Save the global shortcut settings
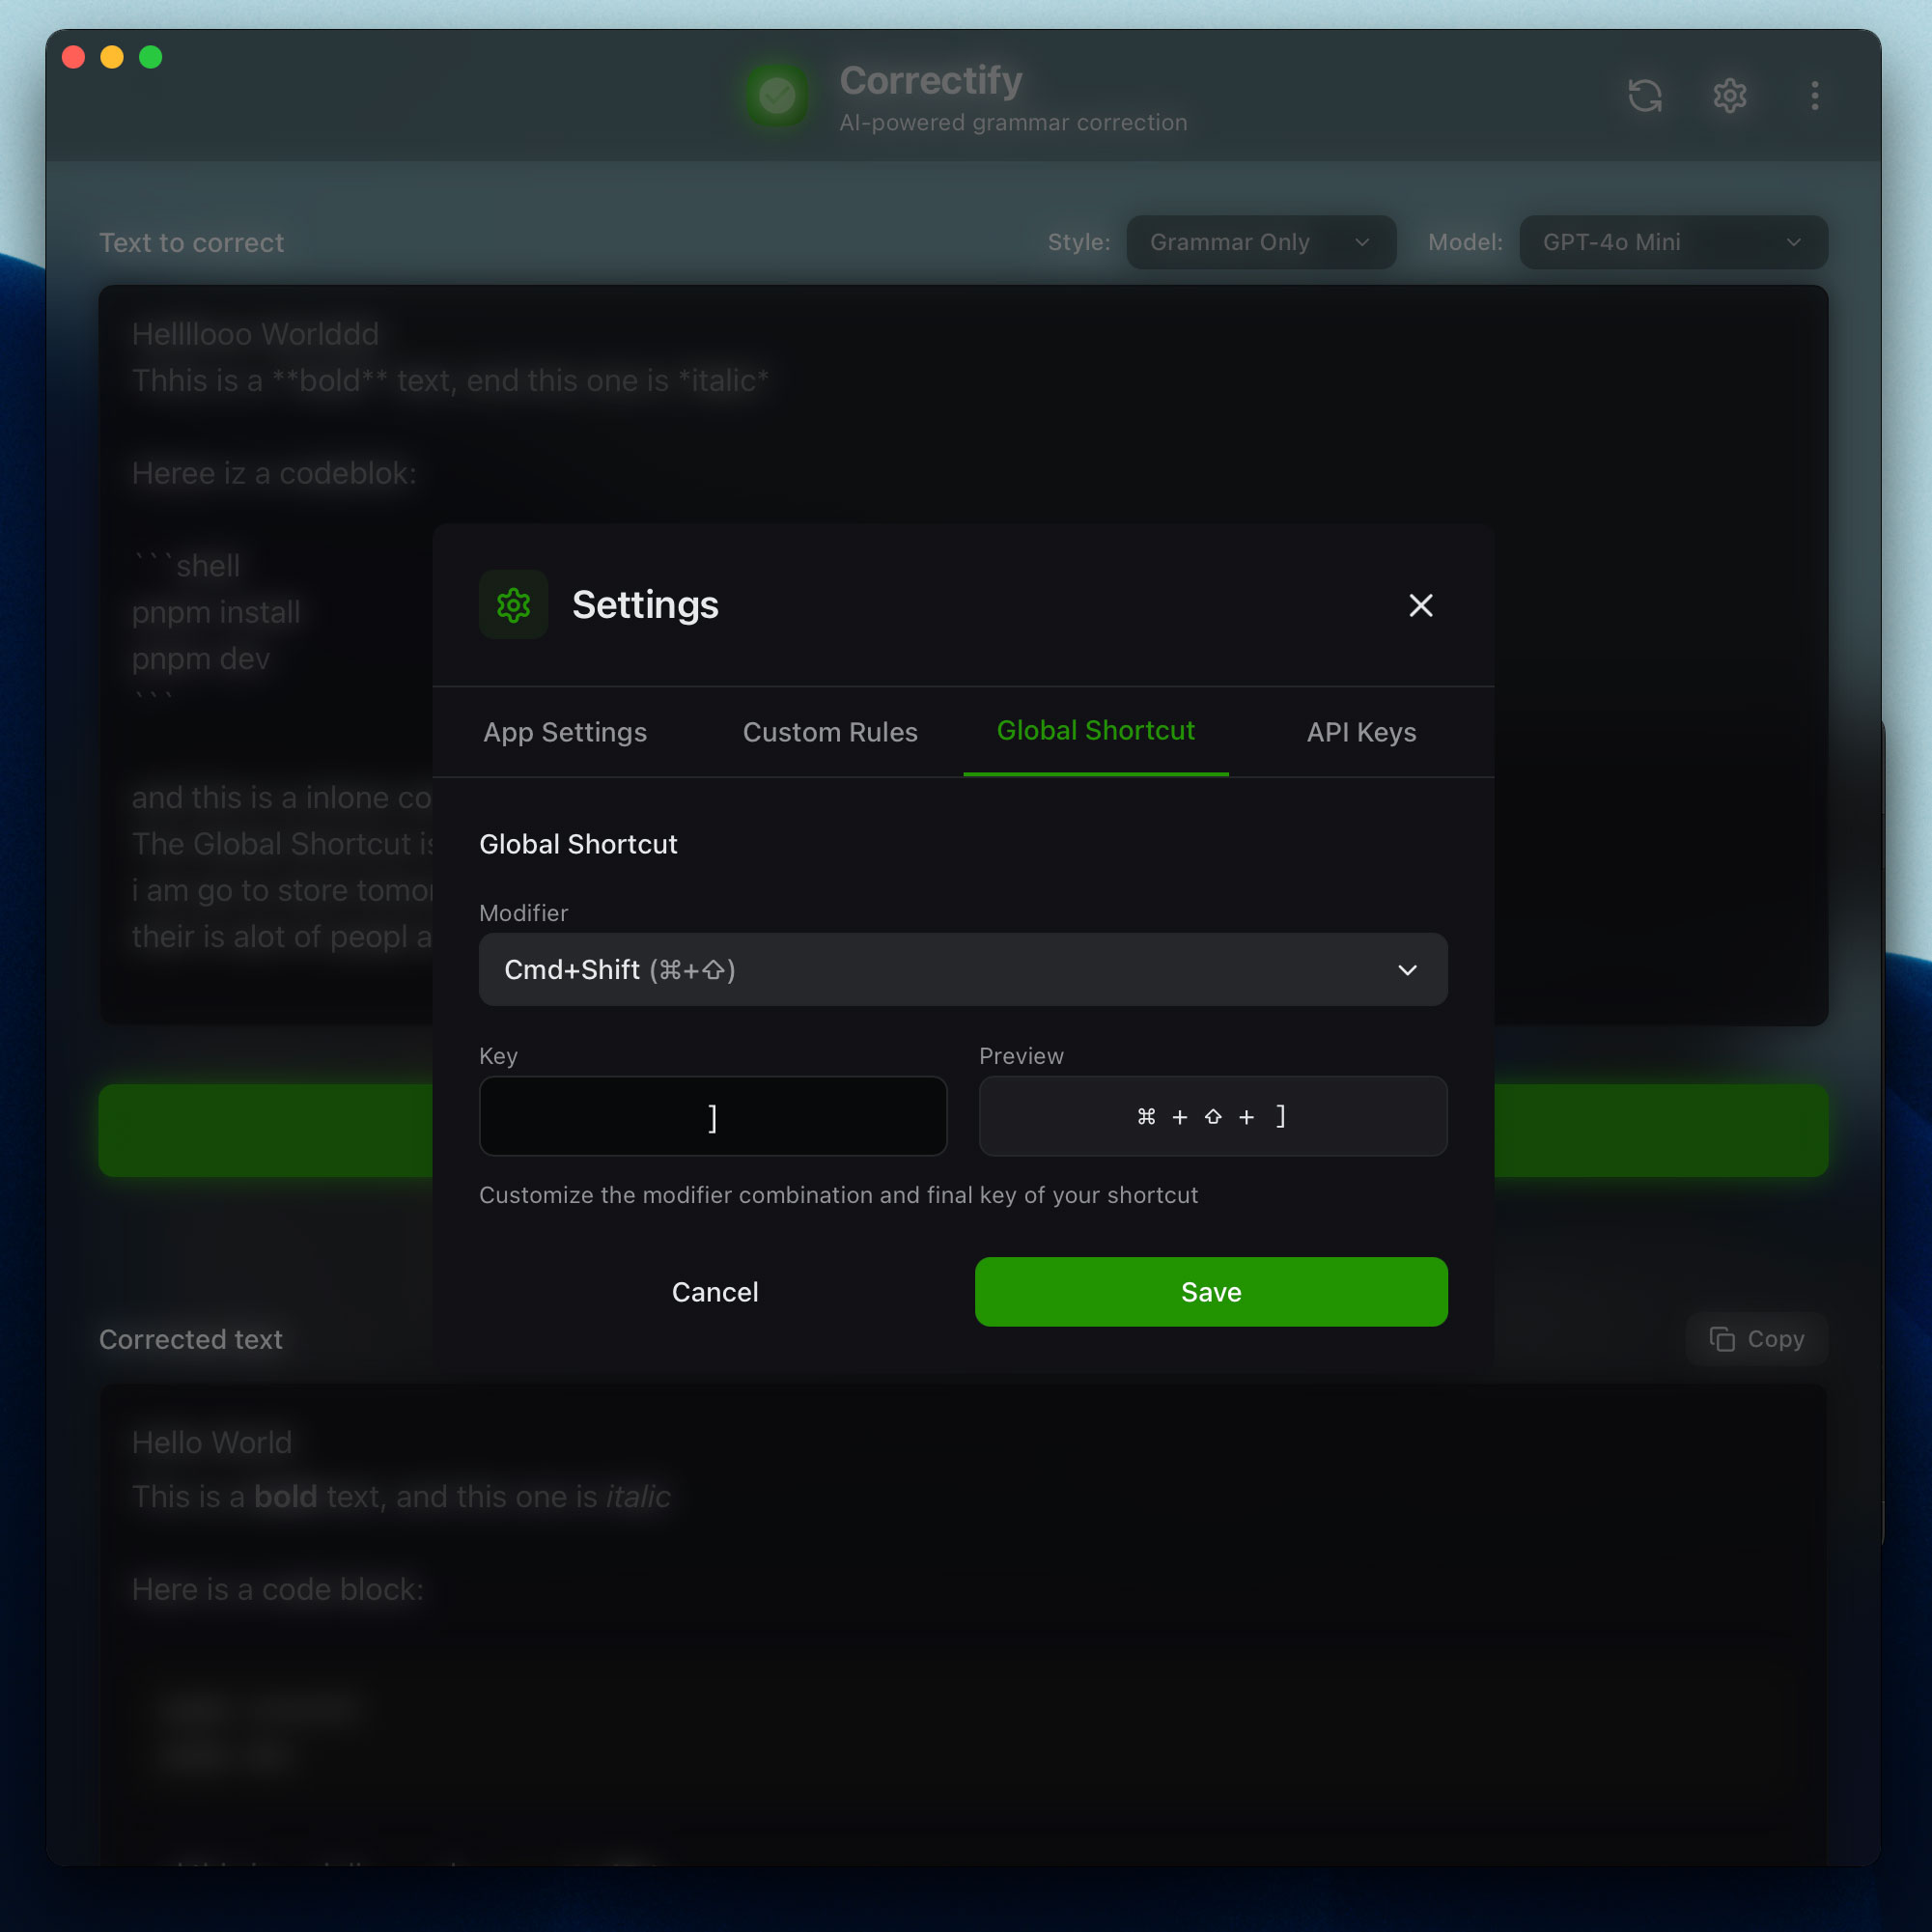The image size is (1932, 1932). (x=1210, y=1291)
